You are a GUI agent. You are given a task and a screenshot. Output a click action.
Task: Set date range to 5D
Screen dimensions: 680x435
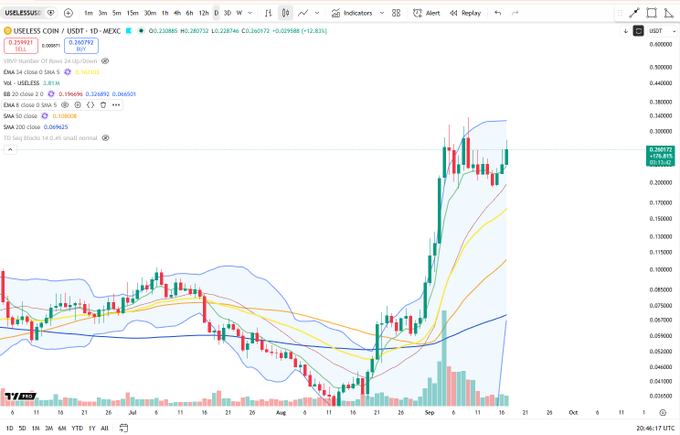(x=23, y=428)
